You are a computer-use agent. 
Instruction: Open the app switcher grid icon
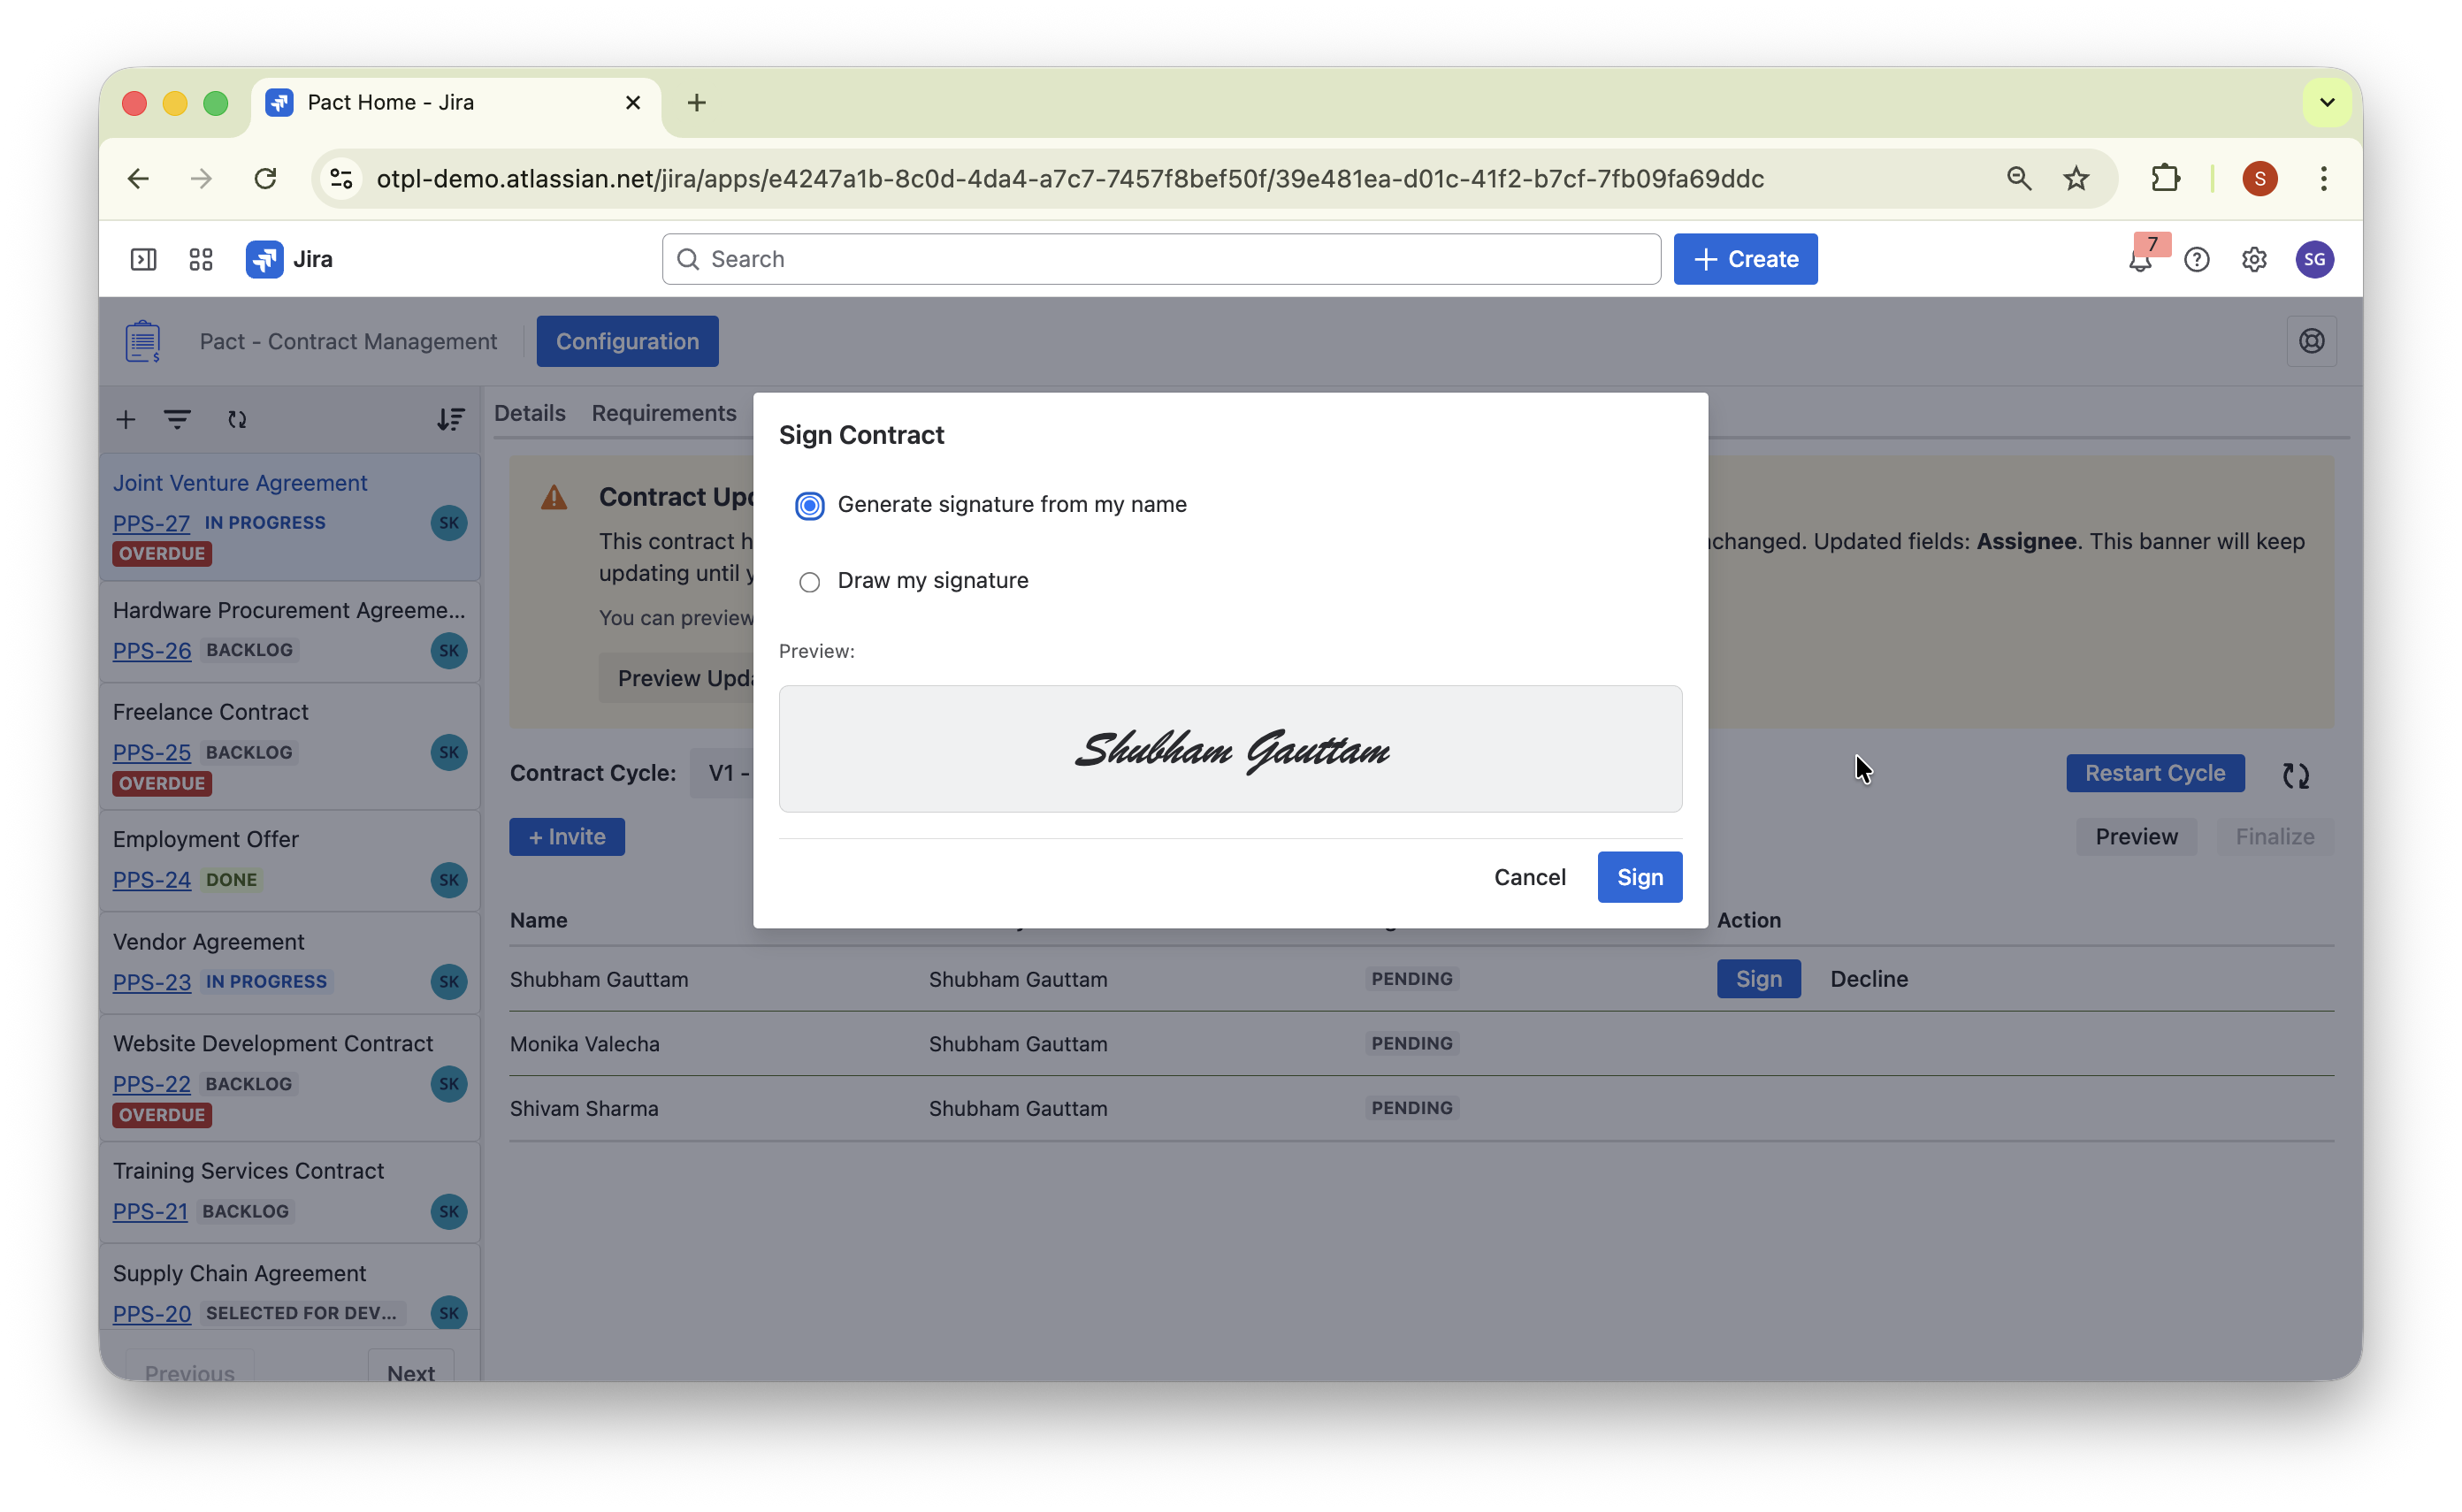coord(201,260)
